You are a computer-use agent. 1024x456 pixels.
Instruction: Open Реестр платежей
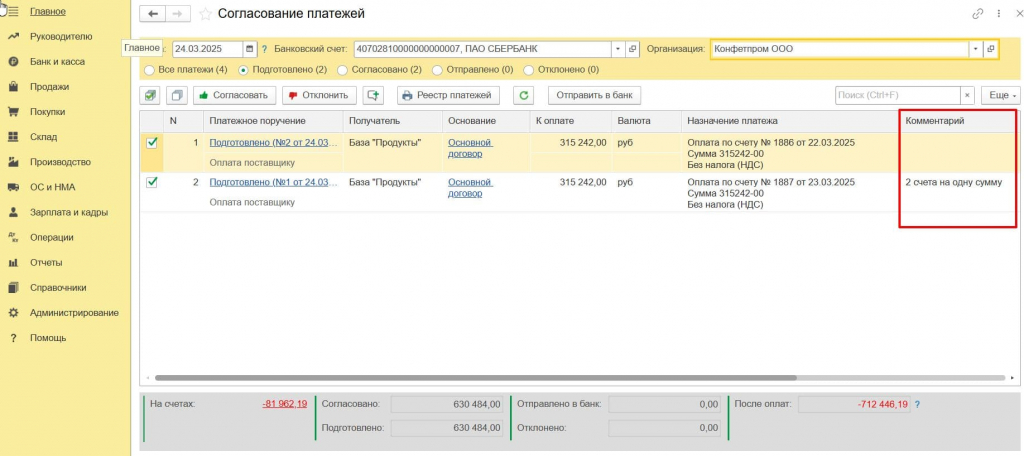[x=448, y=95]
